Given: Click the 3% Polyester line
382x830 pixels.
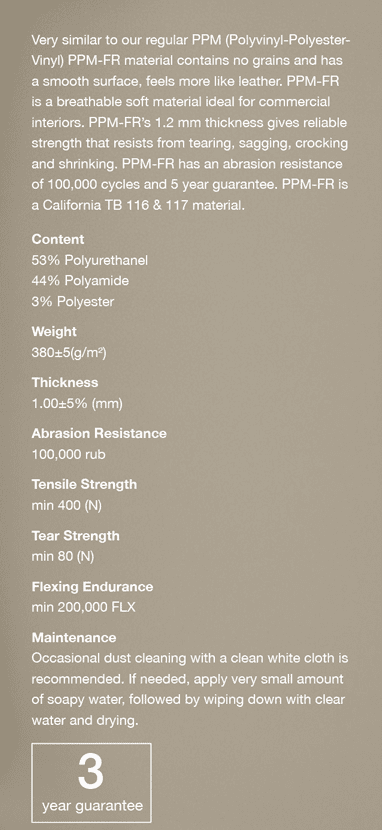Looking at the screenshot, I should click(73, 302).
